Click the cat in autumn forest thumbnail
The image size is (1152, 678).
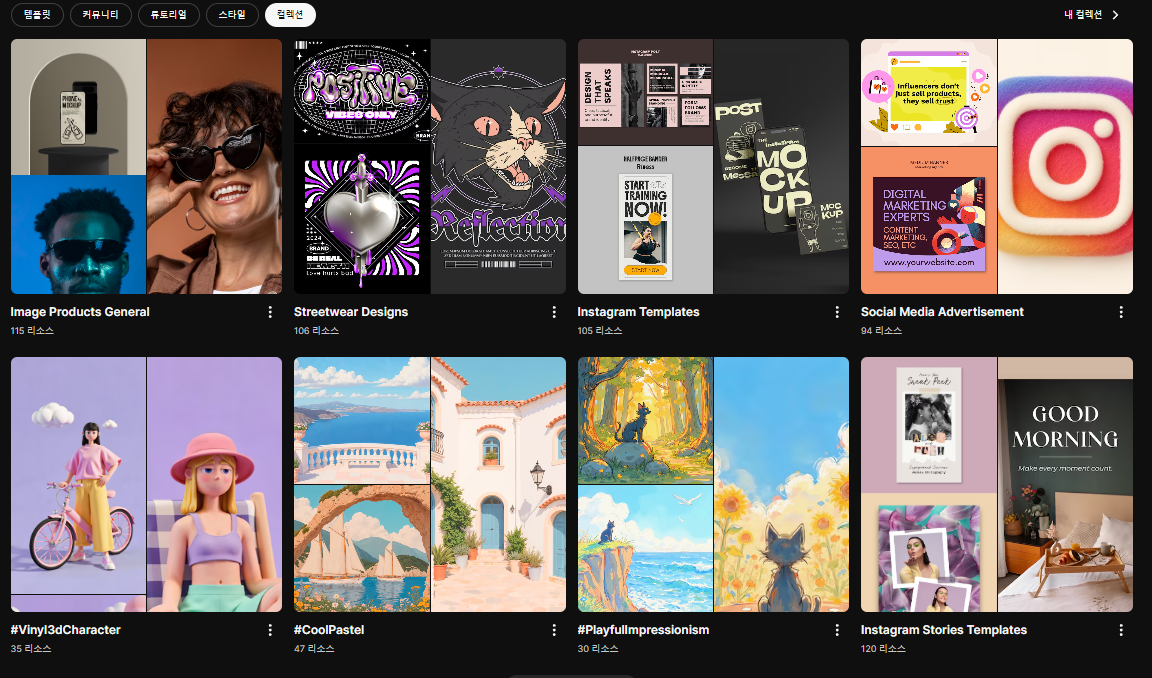point(645,420)
